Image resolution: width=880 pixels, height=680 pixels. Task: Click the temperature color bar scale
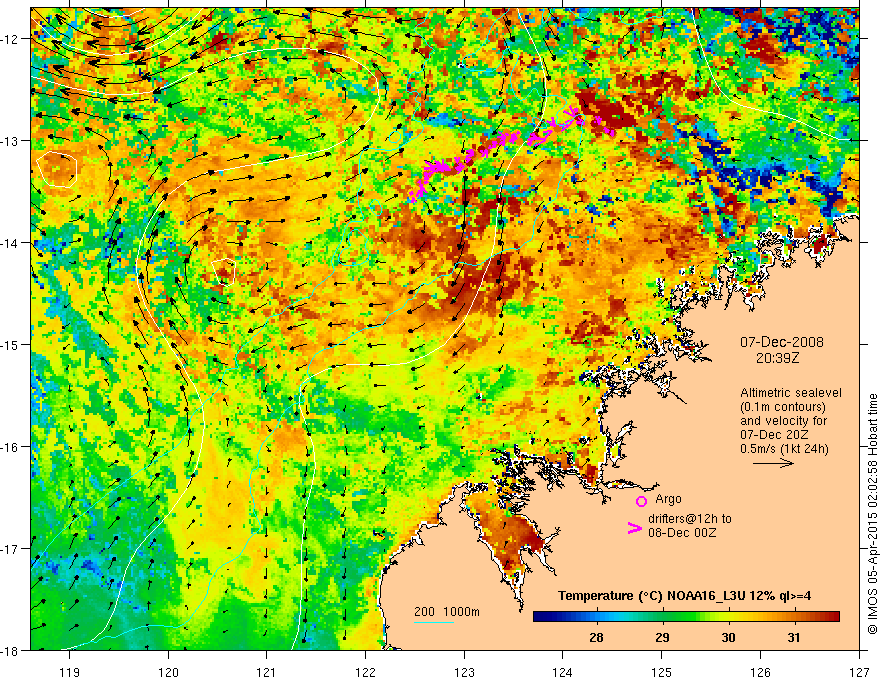point(686,617)
